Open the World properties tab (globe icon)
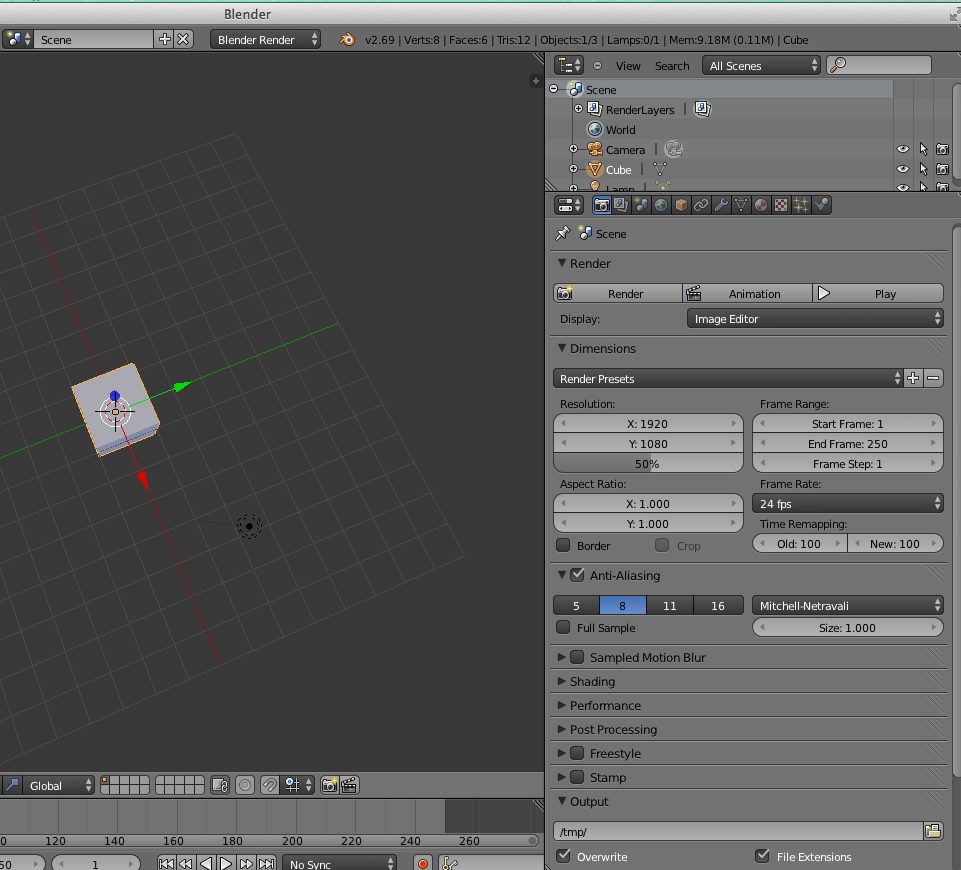 point(661,205)
